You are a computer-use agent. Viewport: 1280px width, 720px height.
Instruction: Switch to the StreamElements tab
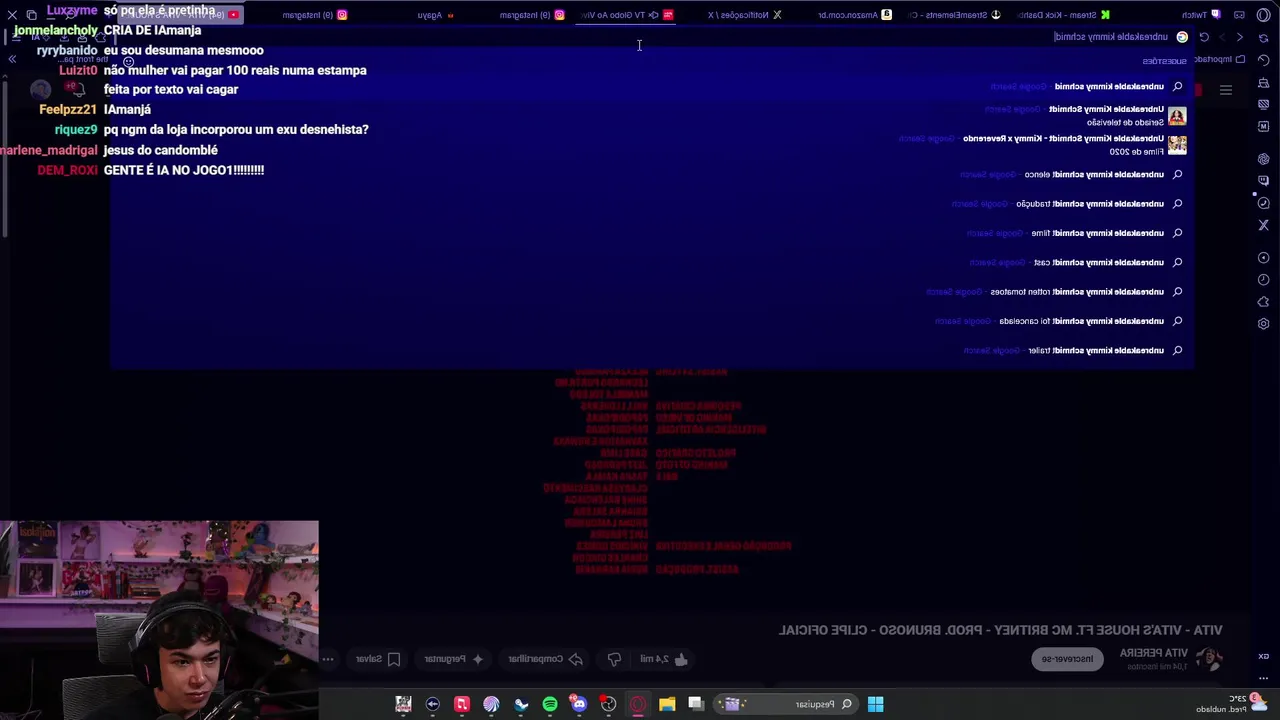click(x=956, y=15)
